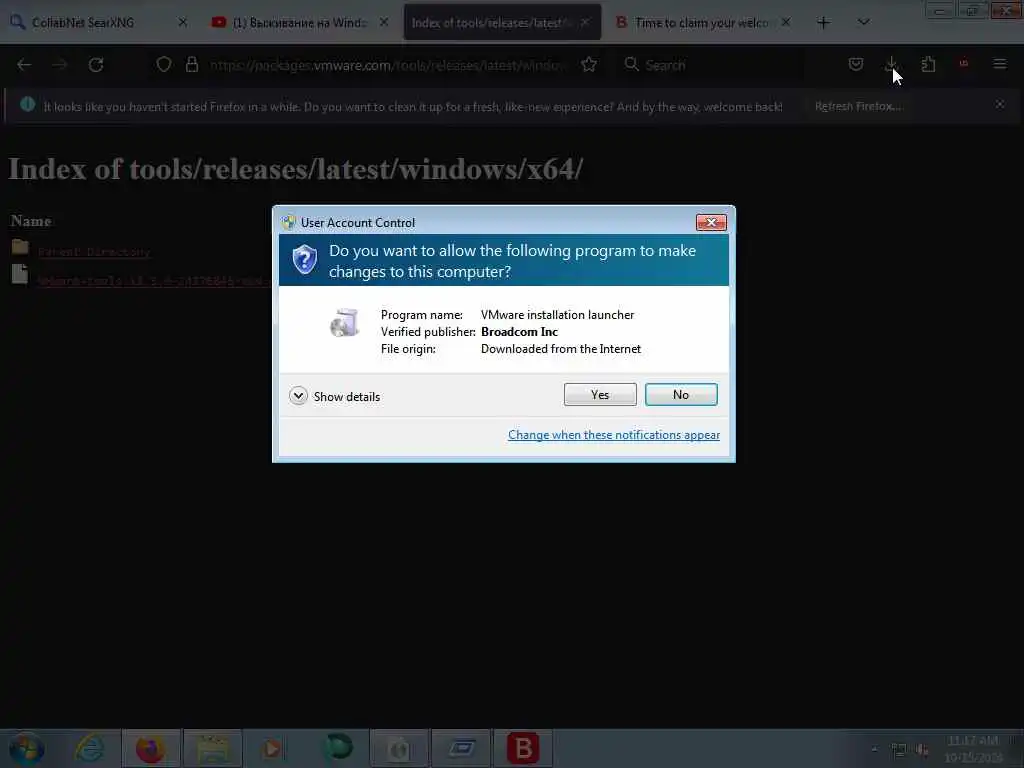
Task: Click the UAC shield question icon
Action: coord(304,259)
